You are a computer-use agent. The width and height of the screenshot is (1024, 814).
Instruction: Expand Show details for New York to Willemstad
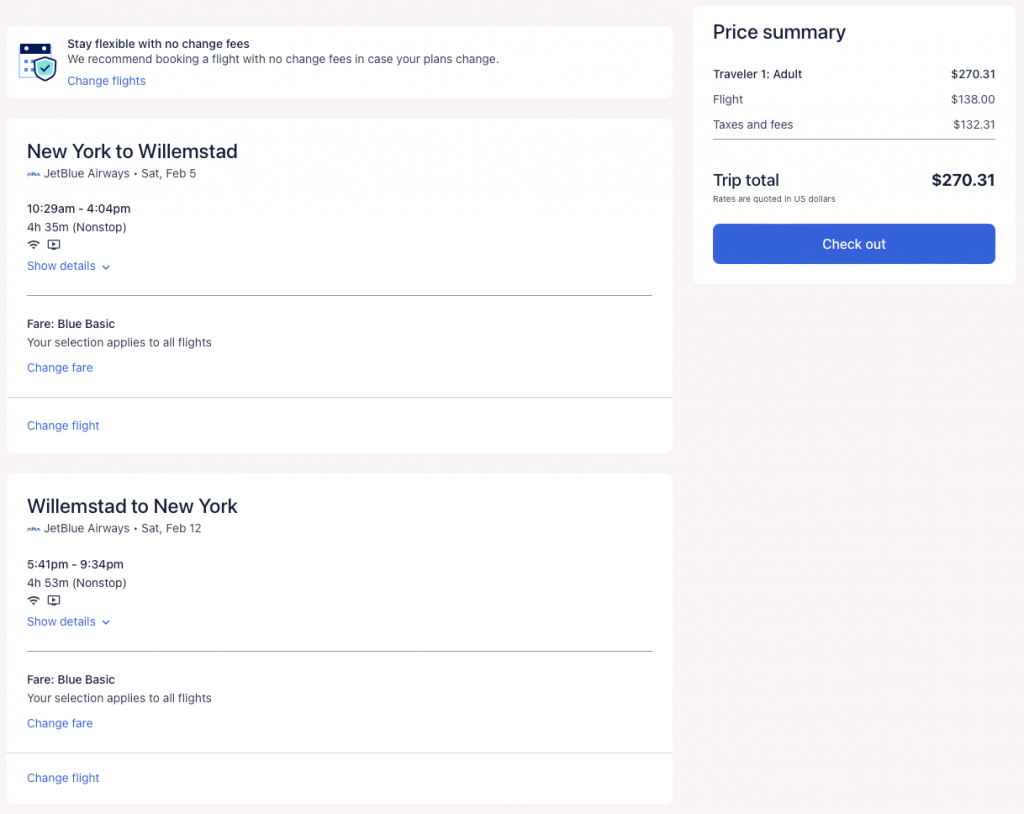click(61, 266)
